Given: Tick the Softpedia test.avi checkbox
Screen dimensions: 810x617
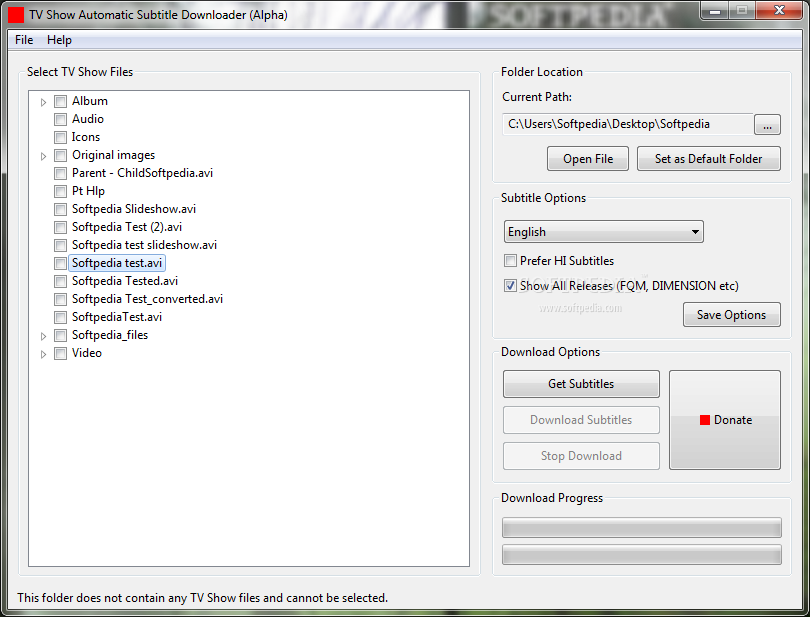Looking at the screenshot, I should click(60, 263).
